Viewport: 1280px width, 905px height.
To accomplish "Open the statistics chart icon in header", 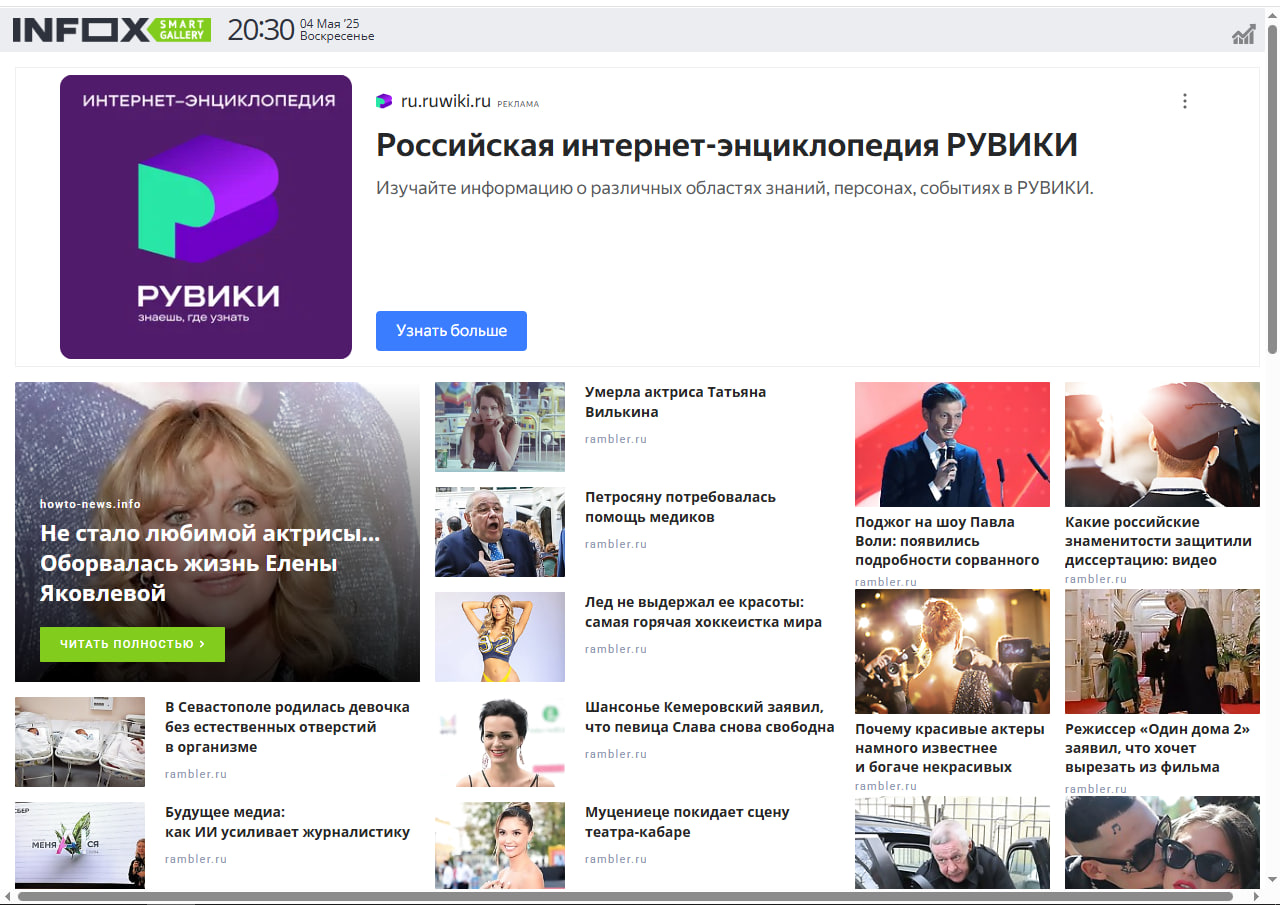I will (1243, 35).
